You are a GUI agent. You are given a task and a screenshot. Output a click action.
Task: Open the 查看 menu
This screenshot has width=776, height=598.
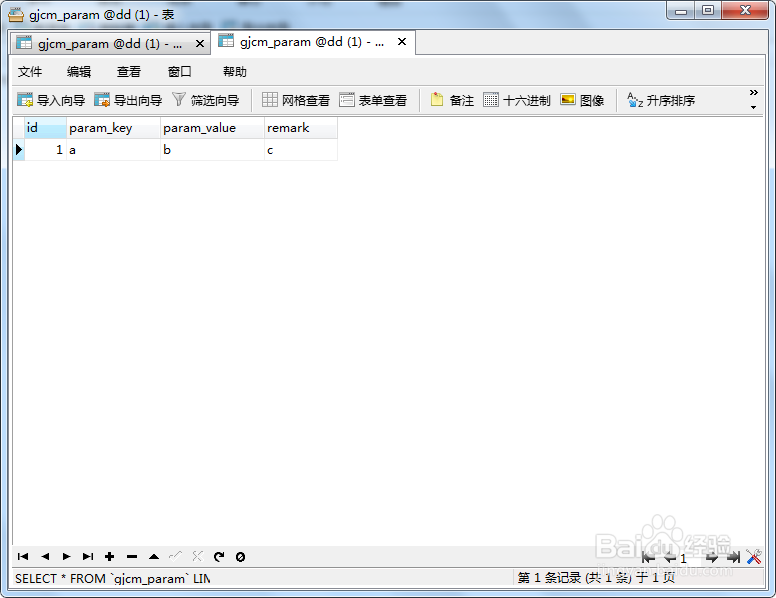(x=129, y=72)
